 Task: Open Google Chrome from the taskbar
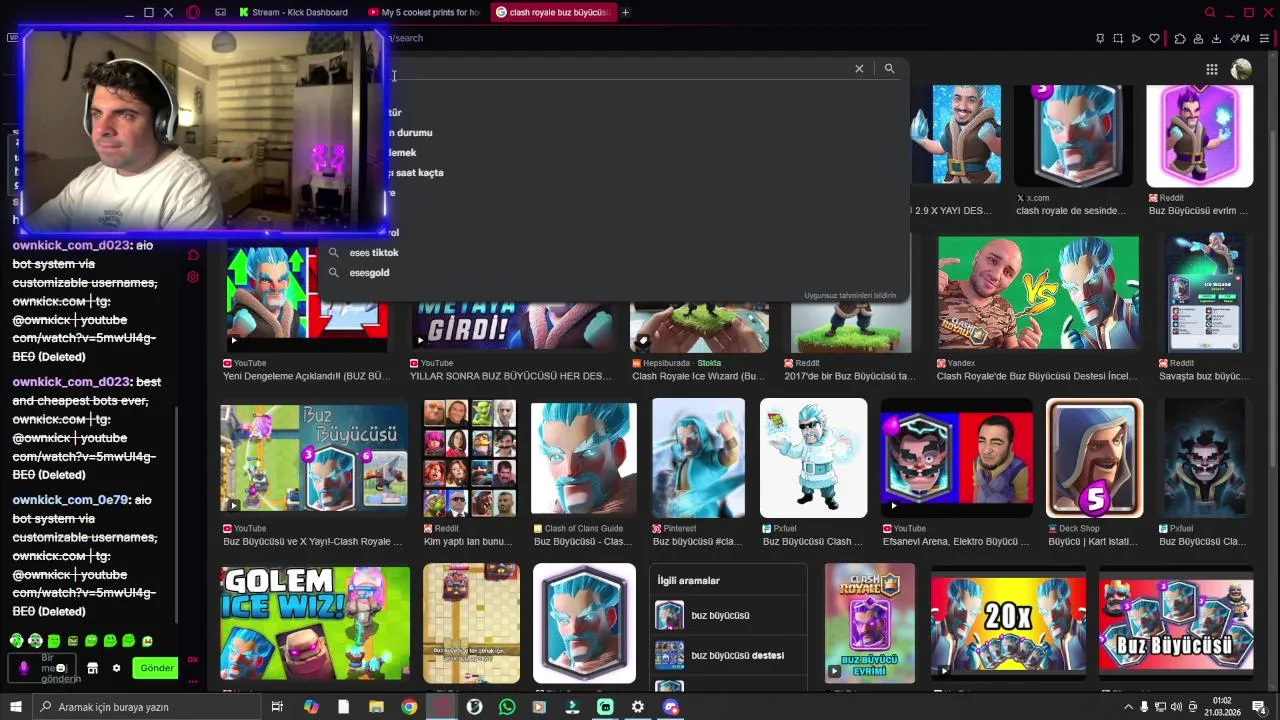409,707
